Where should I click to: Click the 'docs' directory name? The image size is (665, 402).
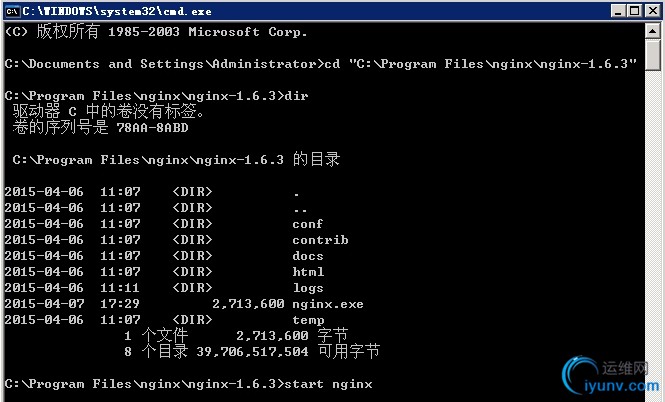tap(308, 256)
